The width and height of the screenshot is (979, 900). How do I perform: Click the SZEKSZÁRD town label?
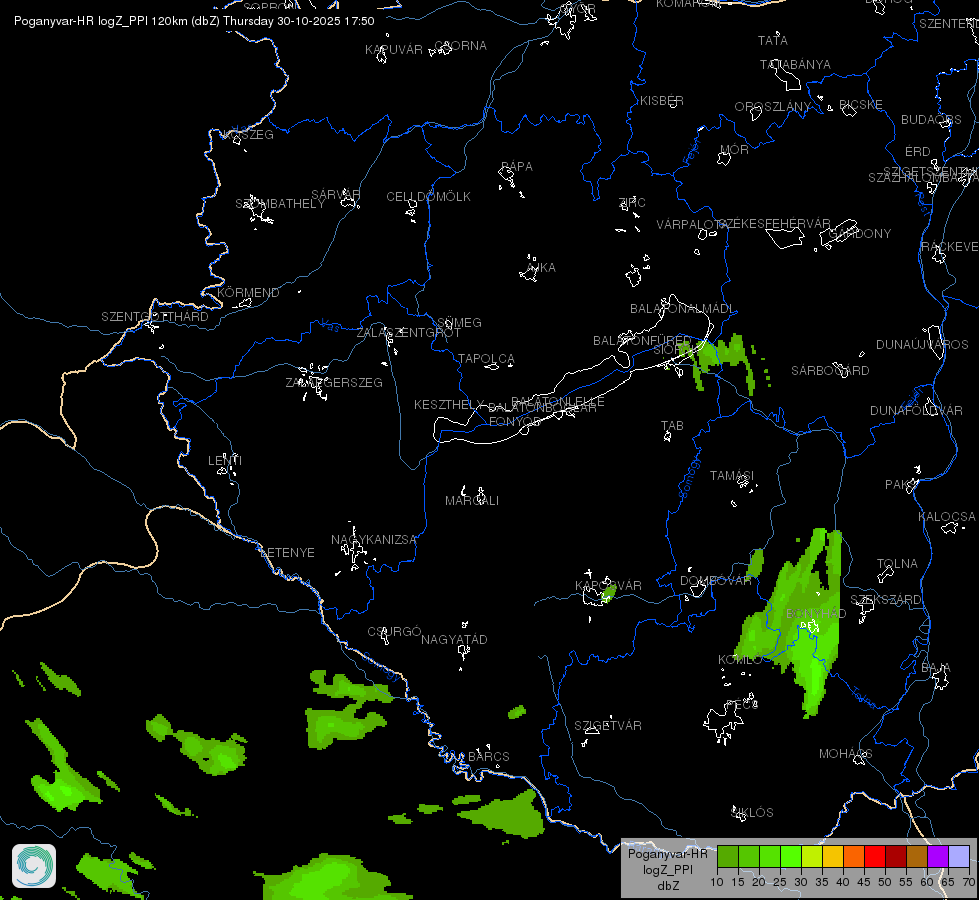pyautogui.click(x=885, y=600)
